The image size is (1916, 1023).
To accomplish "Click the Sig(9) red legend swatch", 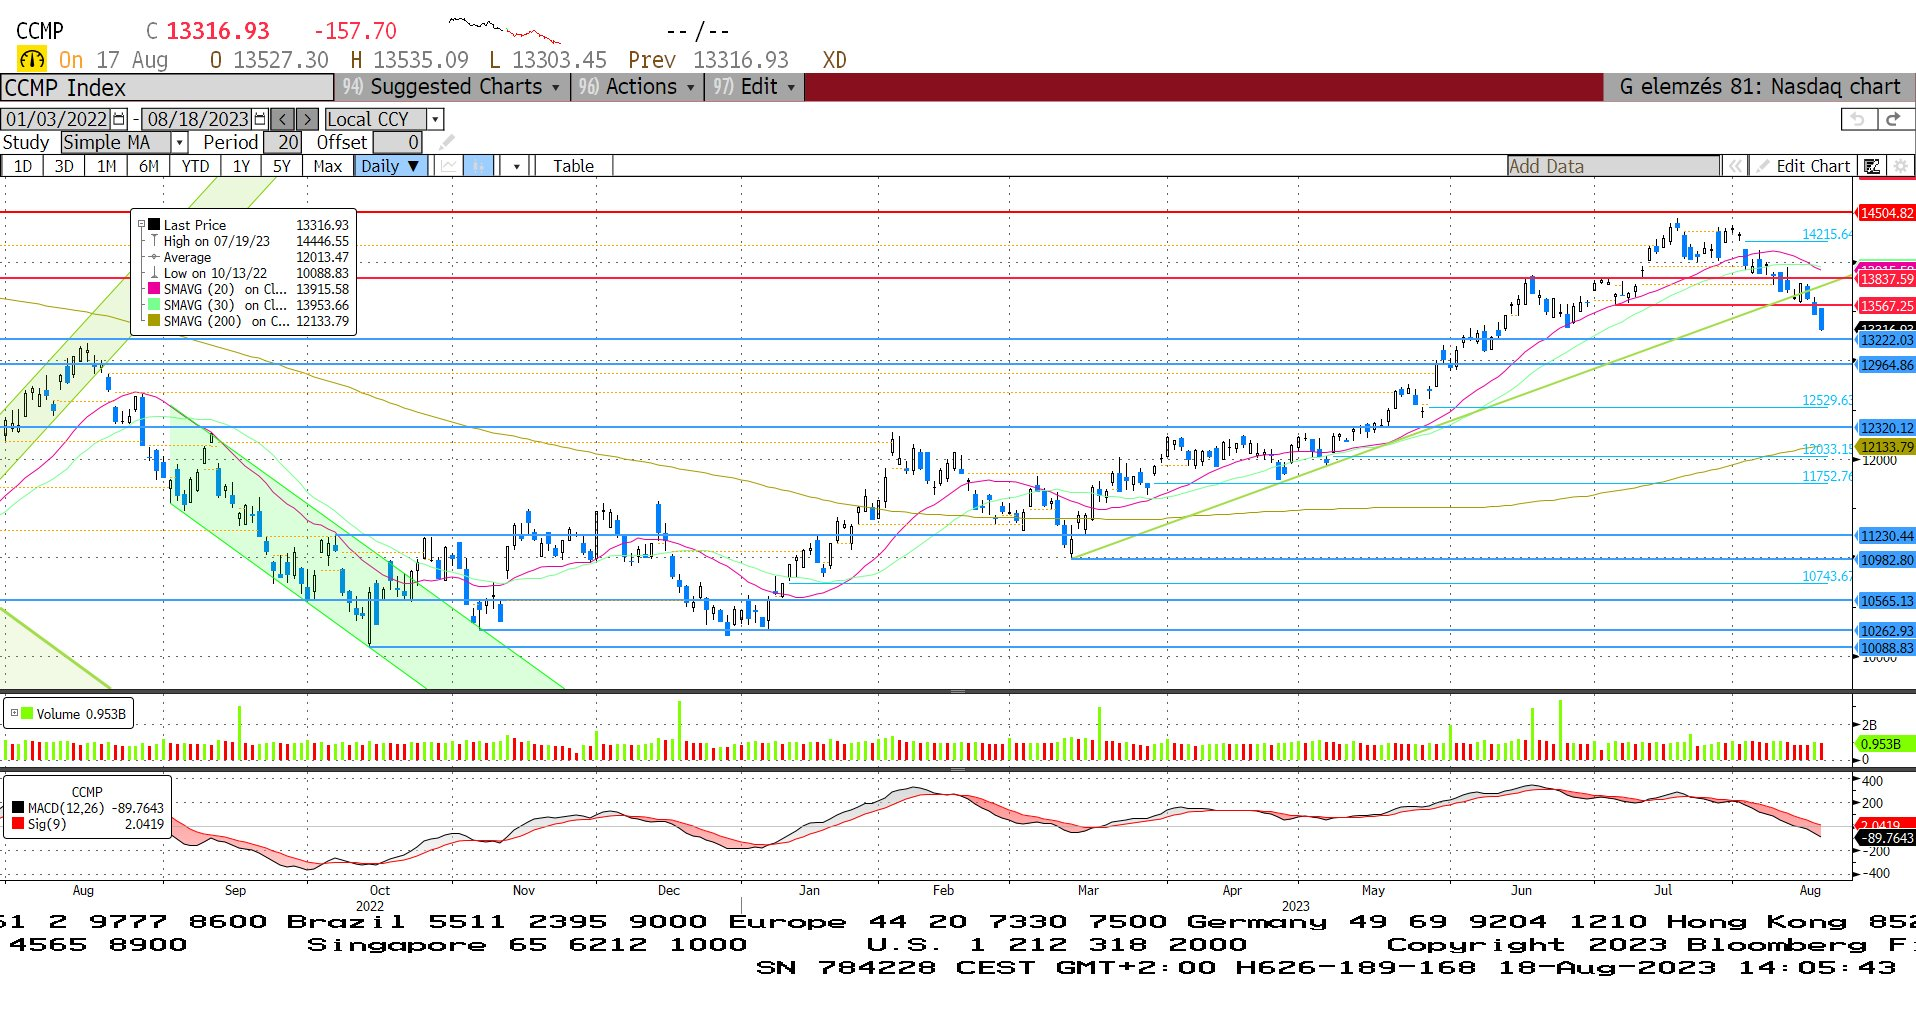I will [18, 823].
